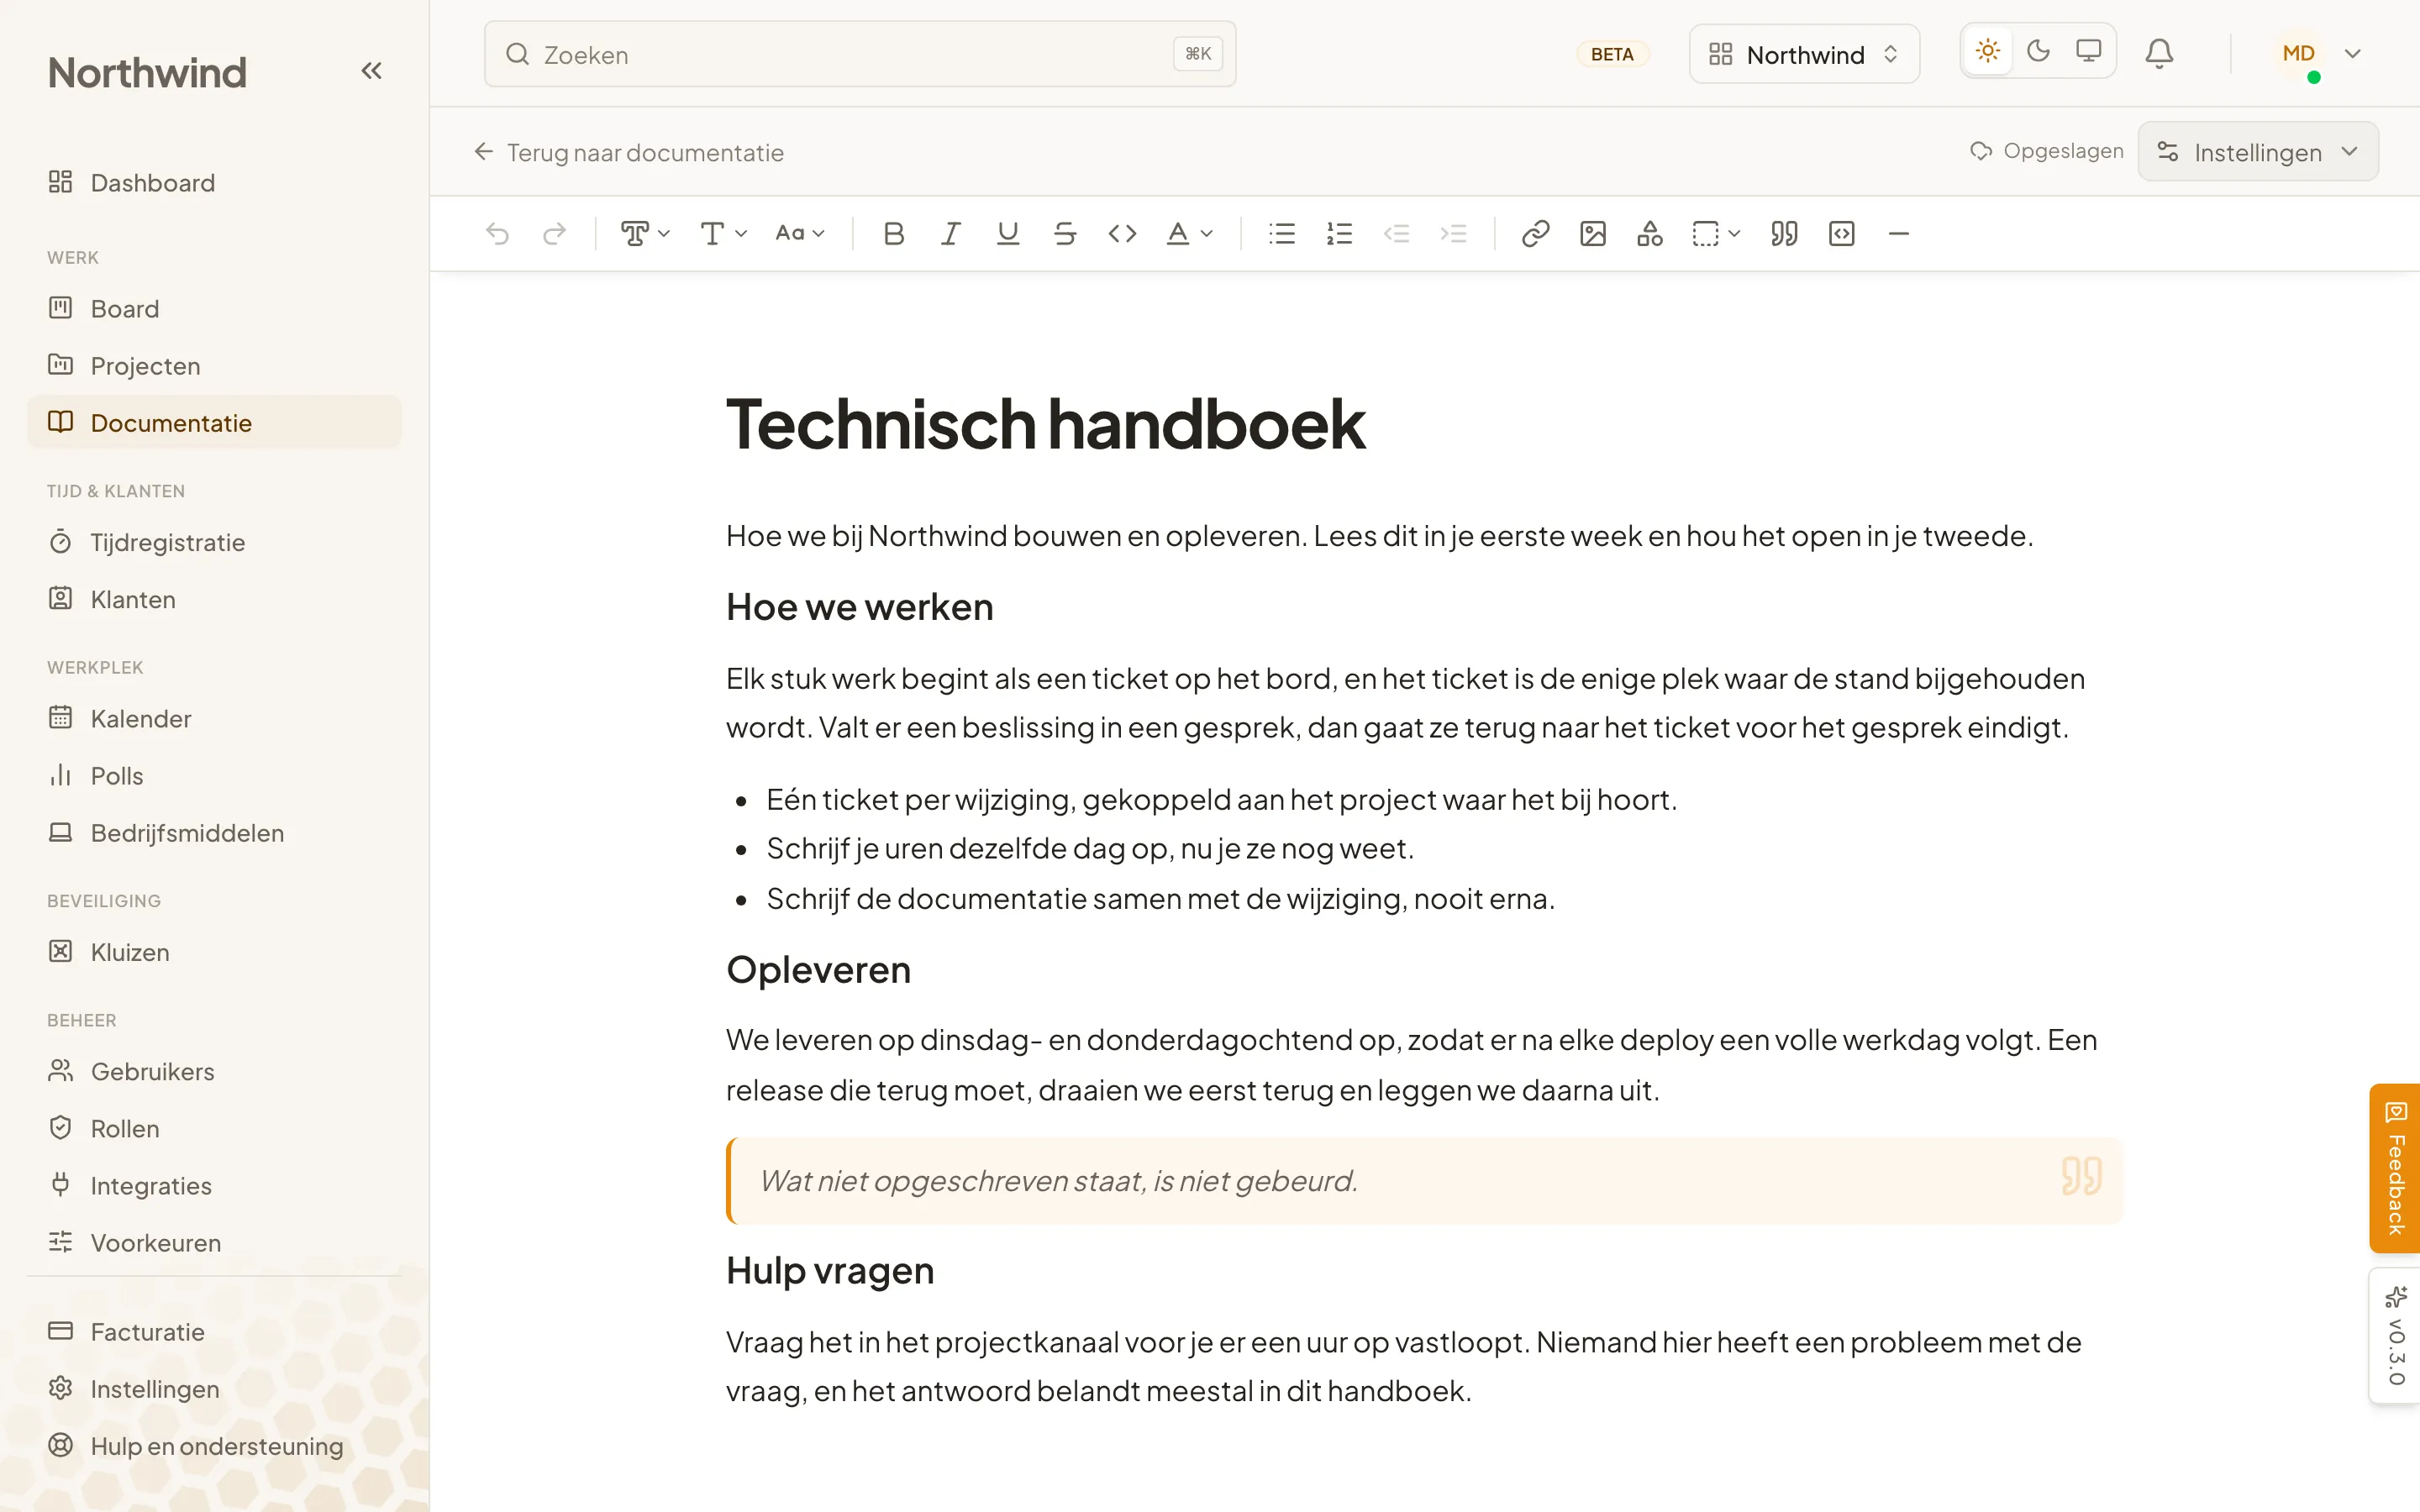
Task: Click the undo icon in the editor toolbar
Action: 497,234
